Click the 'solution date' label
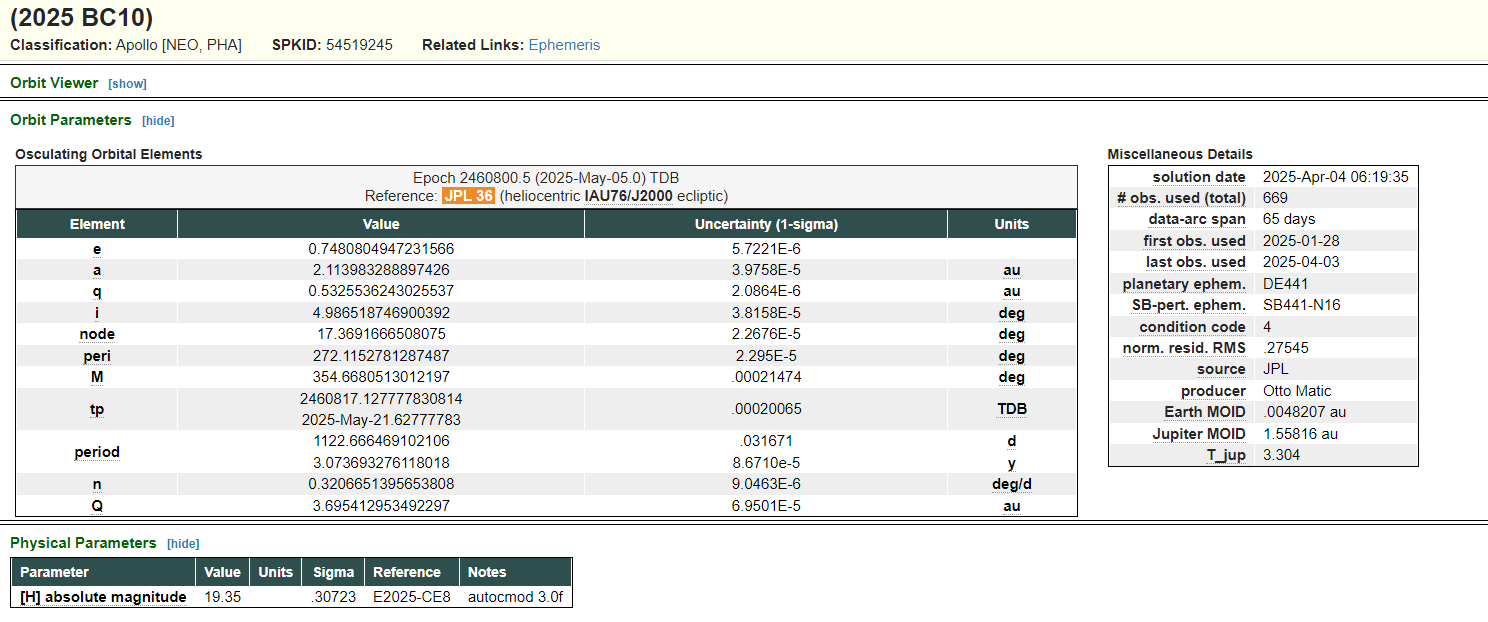The height and width of the screenshot is (622, 1488). pyautogui.click(x=1199, y=177)
